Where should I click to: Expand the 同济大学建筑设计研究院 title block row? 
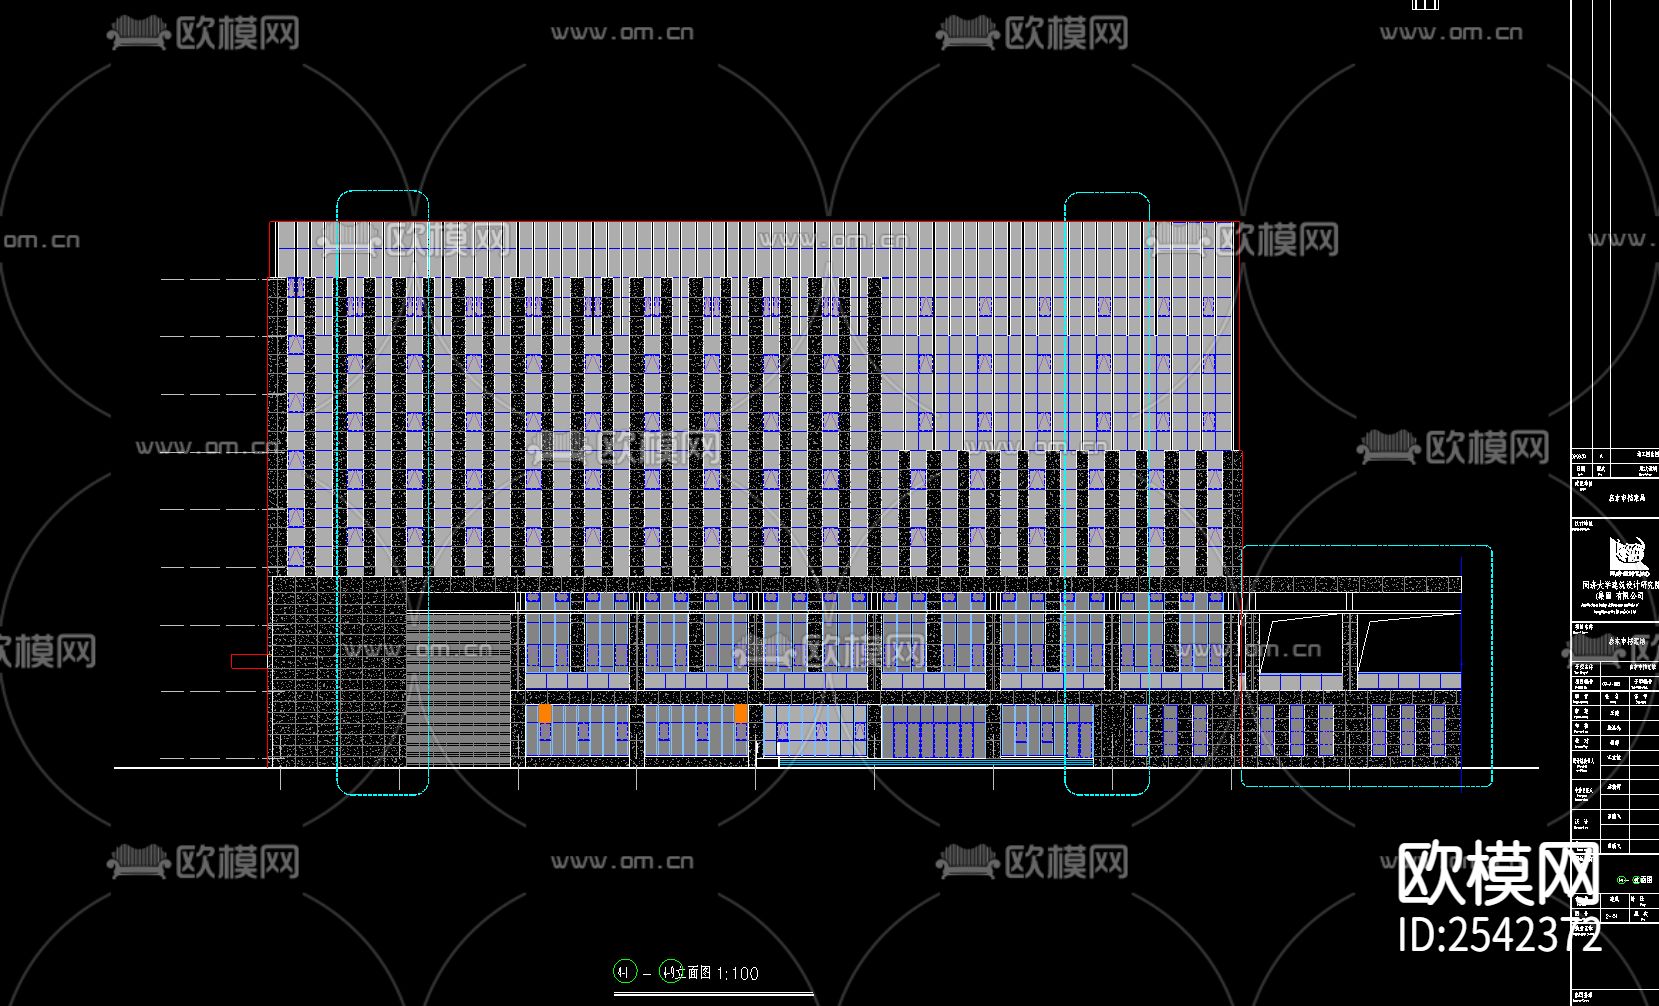click(x=1626, y=586)
